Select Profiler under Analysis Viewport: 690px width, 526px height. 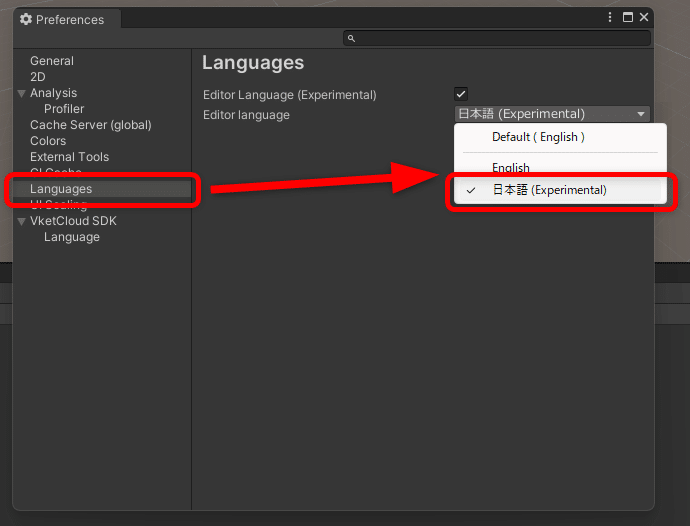(64, 109)
